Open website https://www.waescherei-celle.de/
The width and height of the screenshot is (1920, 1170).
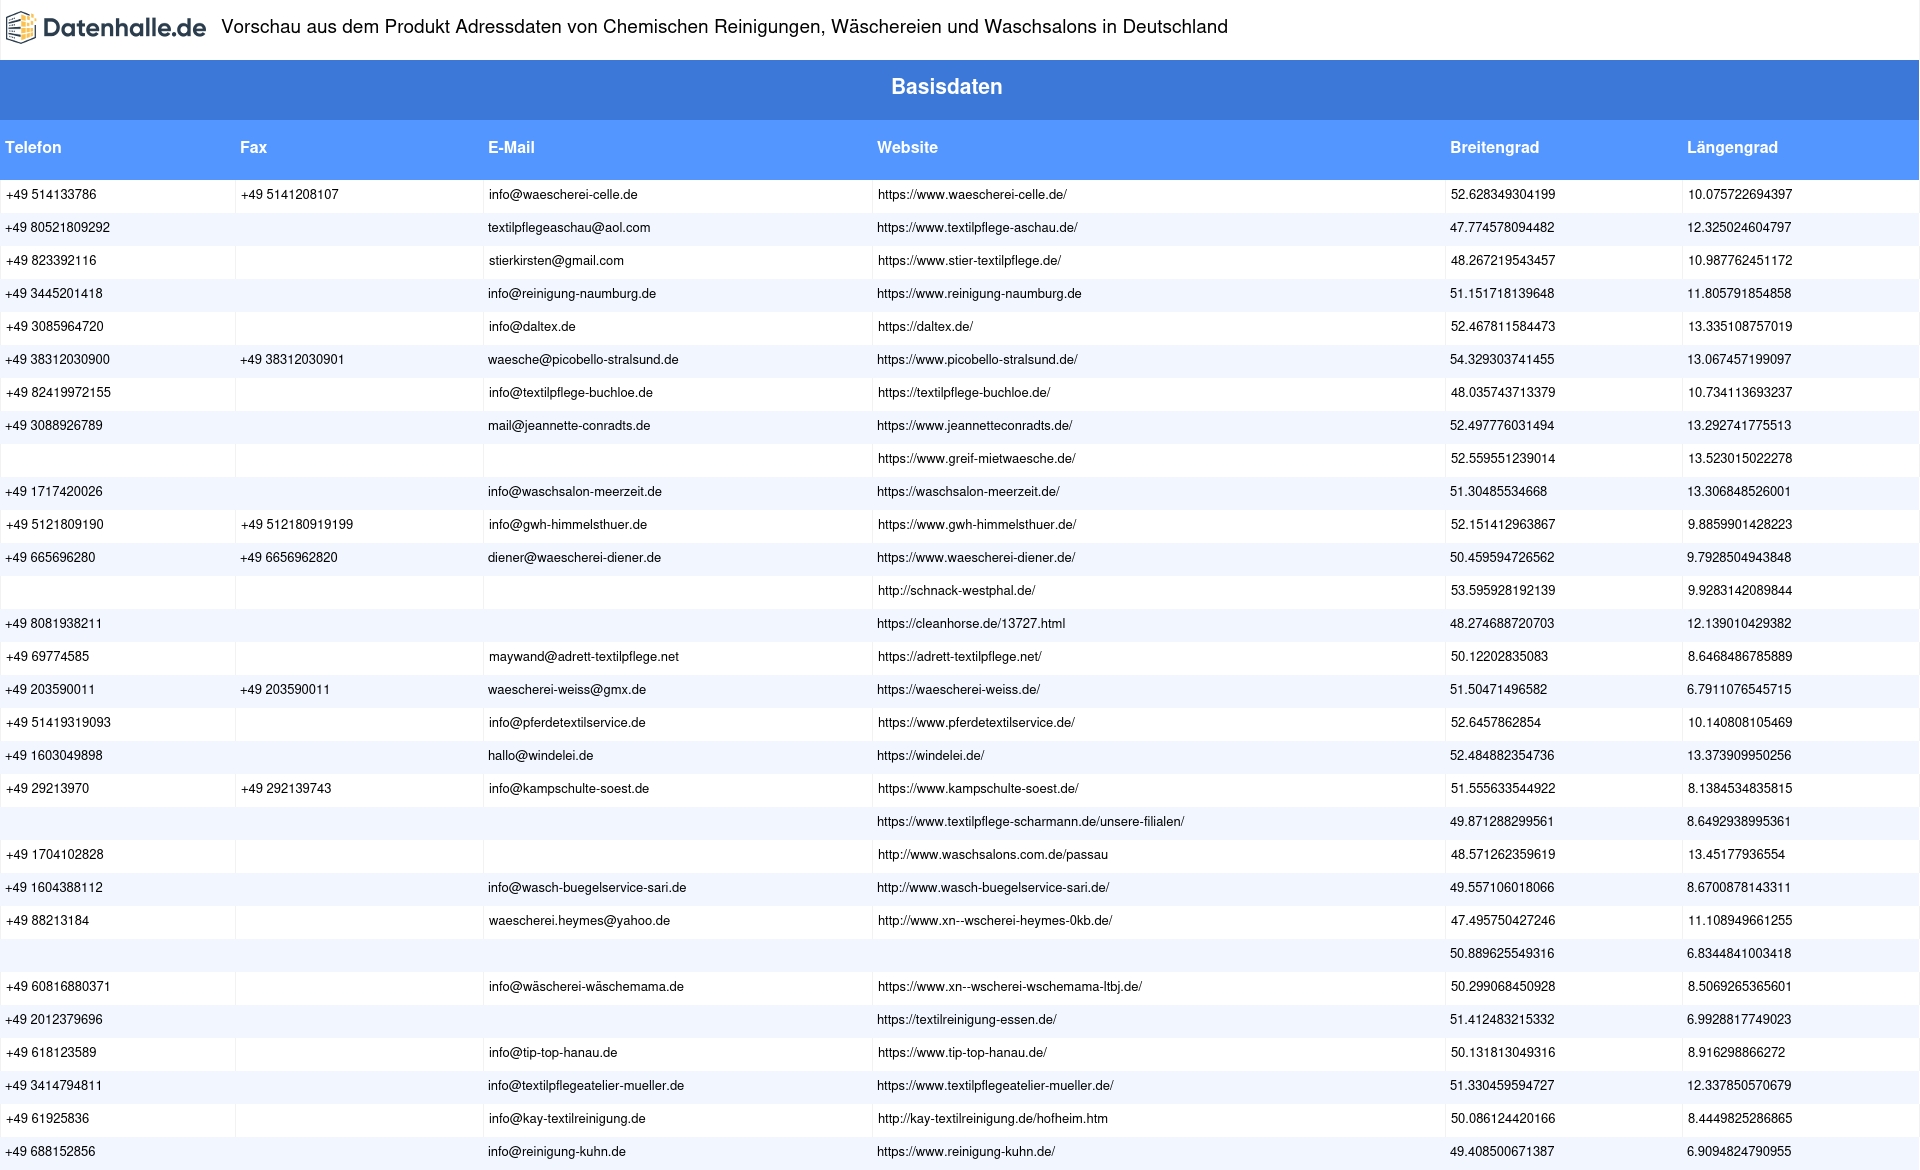(x=972, y=195)
